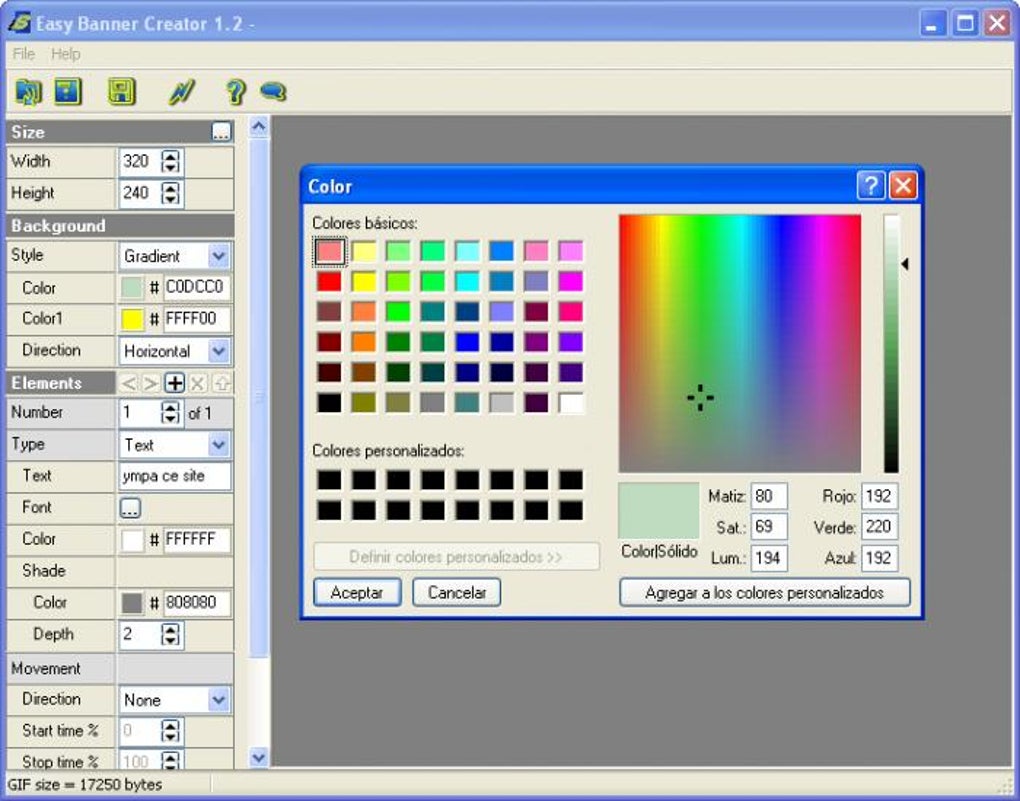Click the Matiz value field

(x=769, y=496)
